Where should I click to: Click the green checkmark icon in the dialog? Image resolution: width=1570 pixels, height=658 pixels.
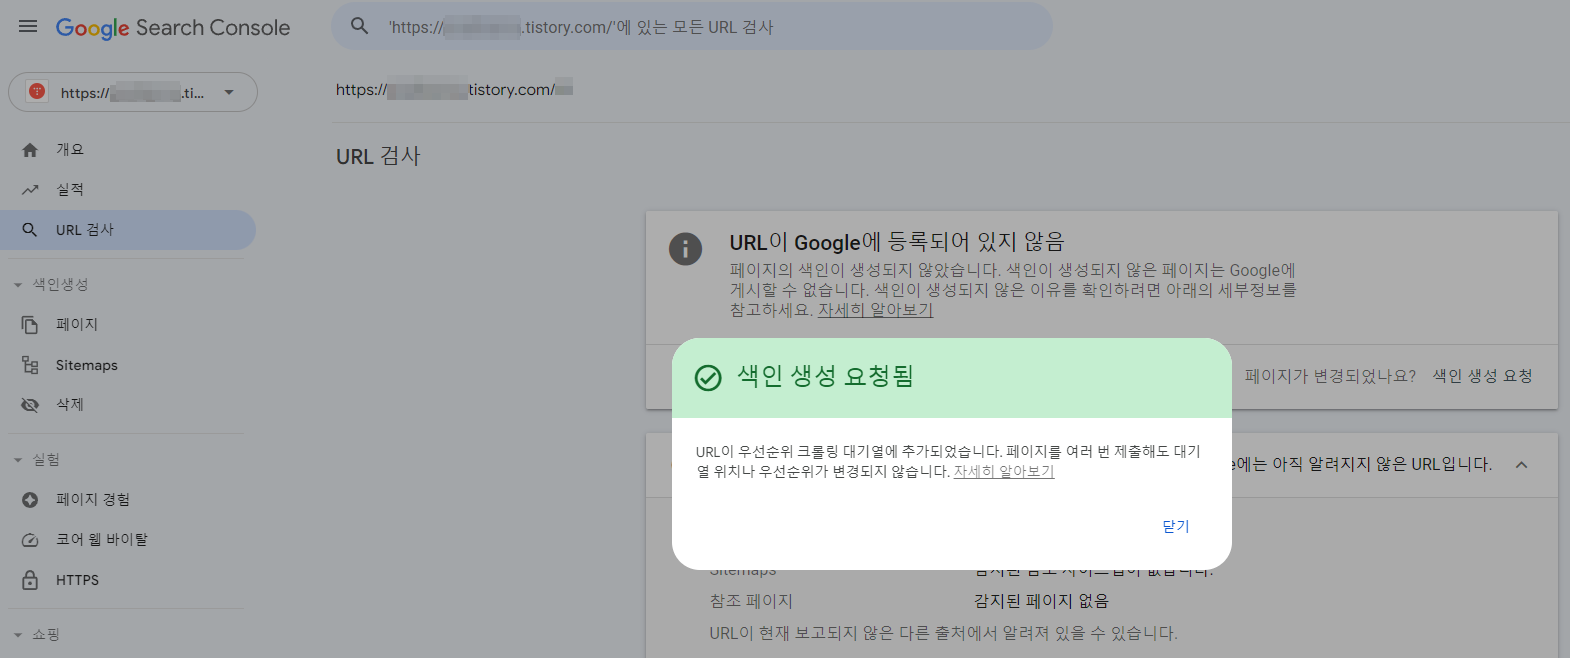pyautogui.click(x=708, y=377)
